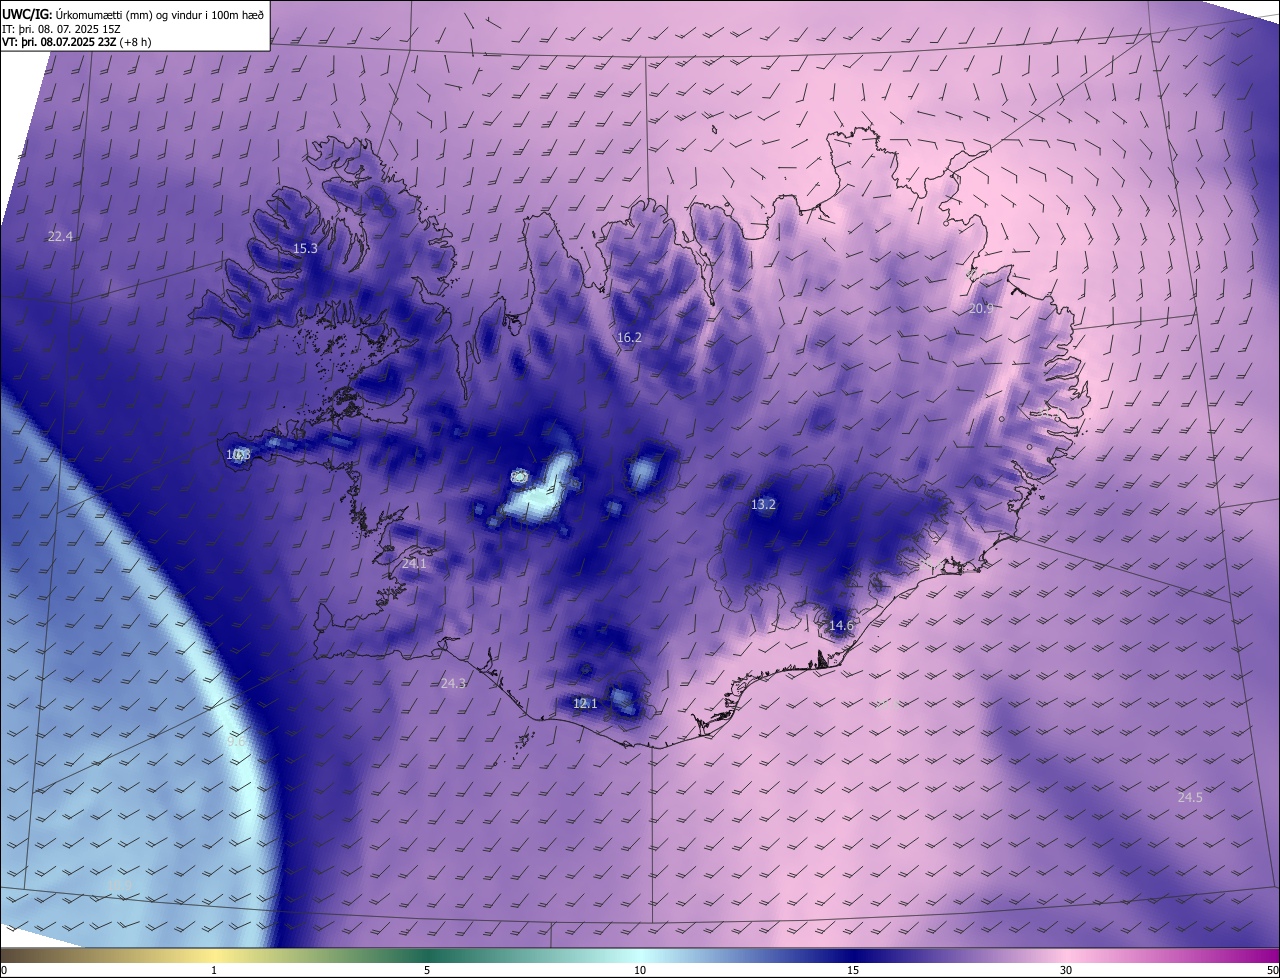Click the map value 13.2
The image size is (1280, 978).
pos(763,505)
